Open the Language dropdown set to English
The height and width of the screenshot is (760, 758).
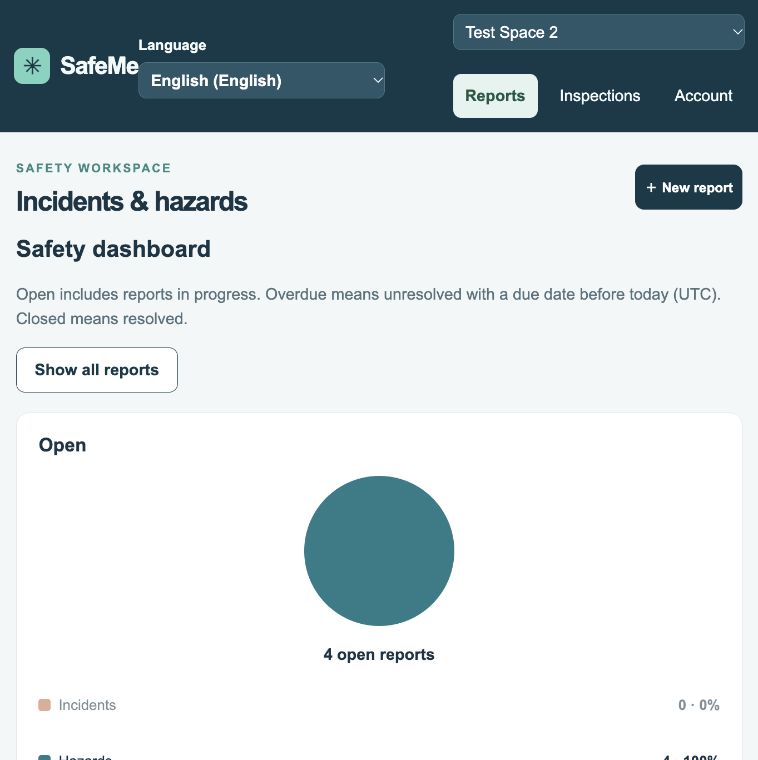point(262,80)
